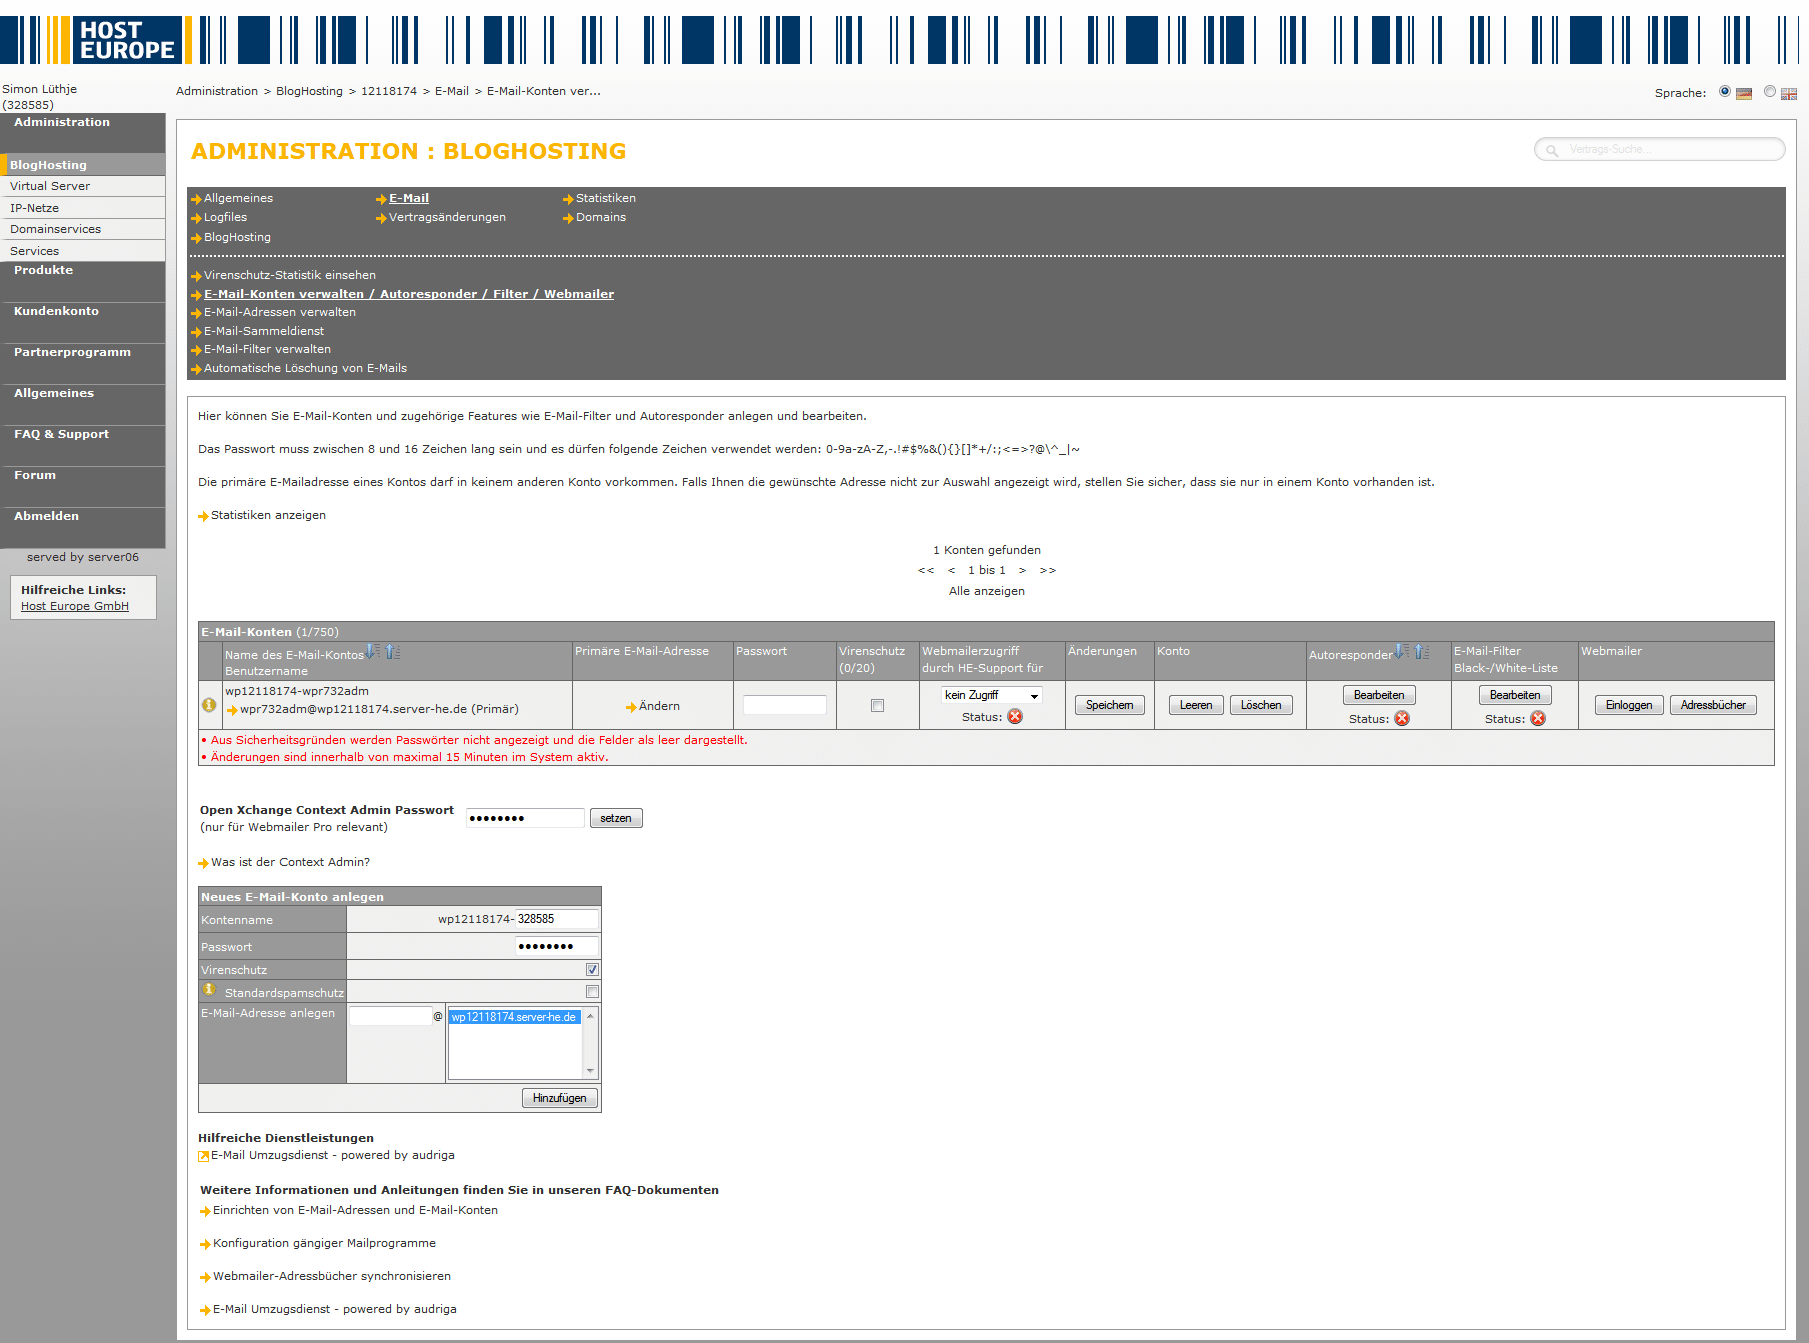Select the German language radio button
The height and width of the screenshot is (1343, 1809).
pos(1725,92)
